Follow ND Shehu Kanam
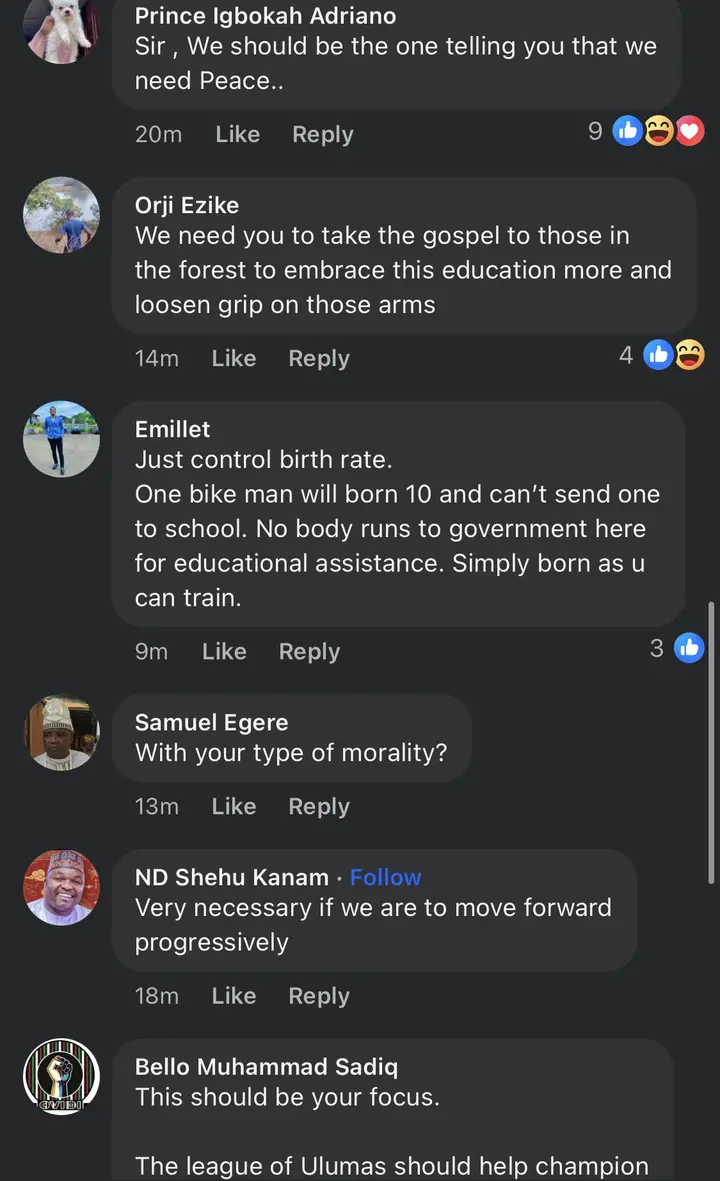The height and width of the screenshot is (1181, 720). (385, 877)
